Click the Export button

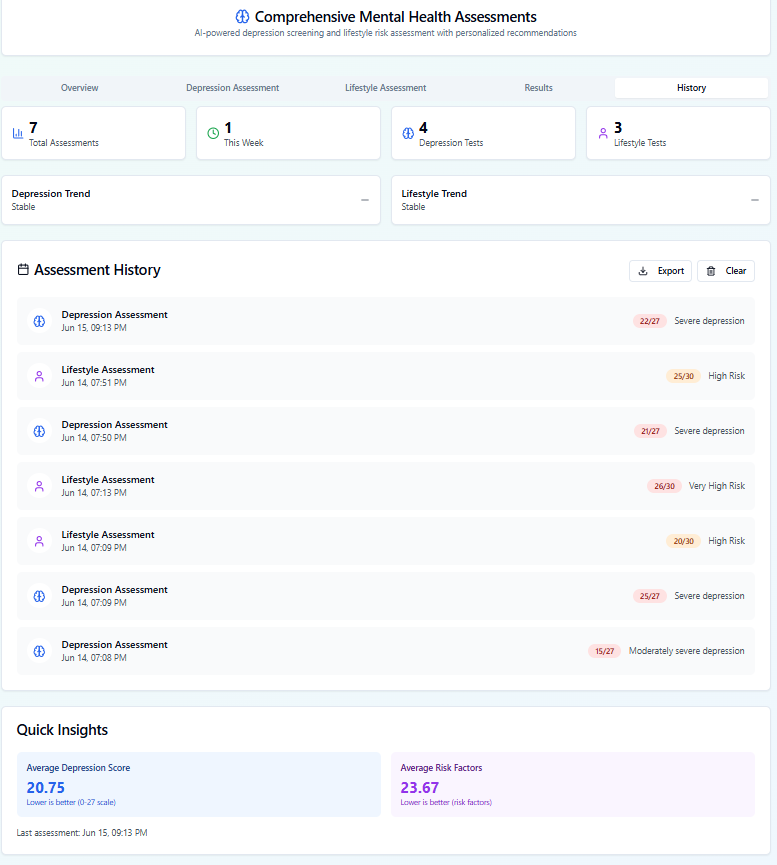(660, 270)
